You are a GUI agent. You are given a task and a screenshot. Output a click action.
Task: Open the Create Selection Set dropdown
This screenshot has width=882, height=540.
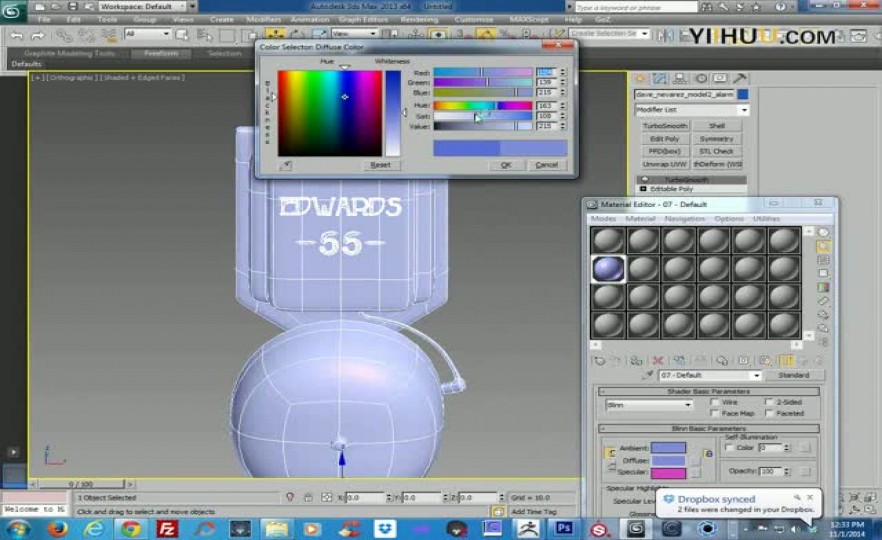click(x=609, y=34)
